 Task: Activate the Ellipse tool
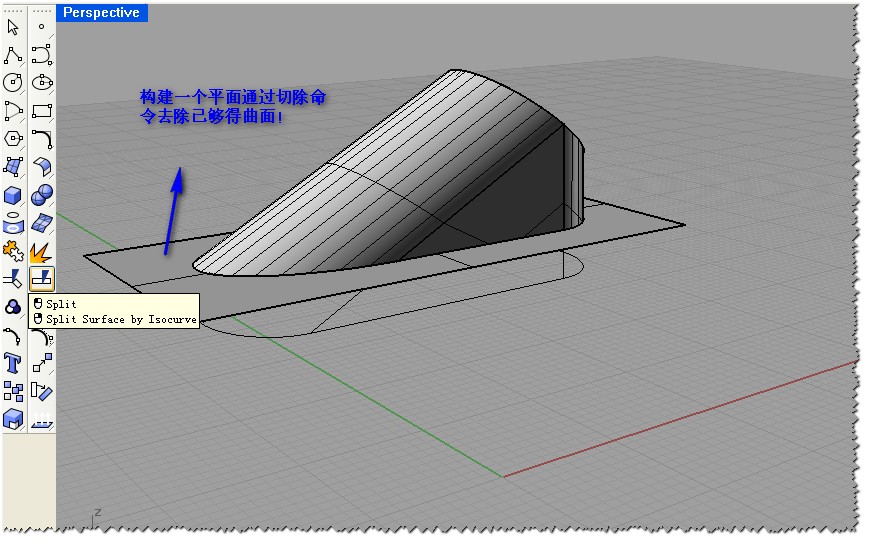tap(42, 83)
